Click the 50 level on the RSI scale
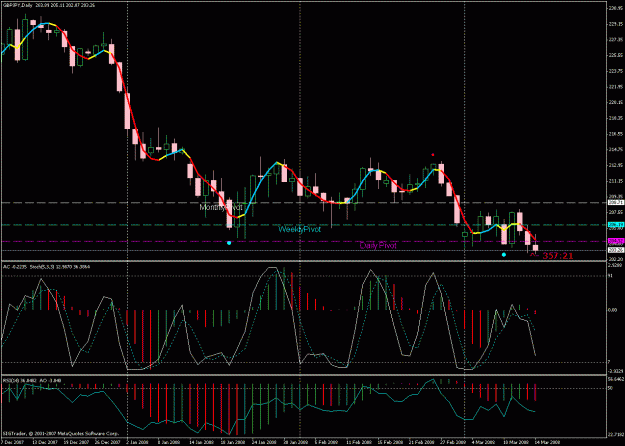Image resolution: width=625 pixels, height=446 pixels. tap(610, 388)
